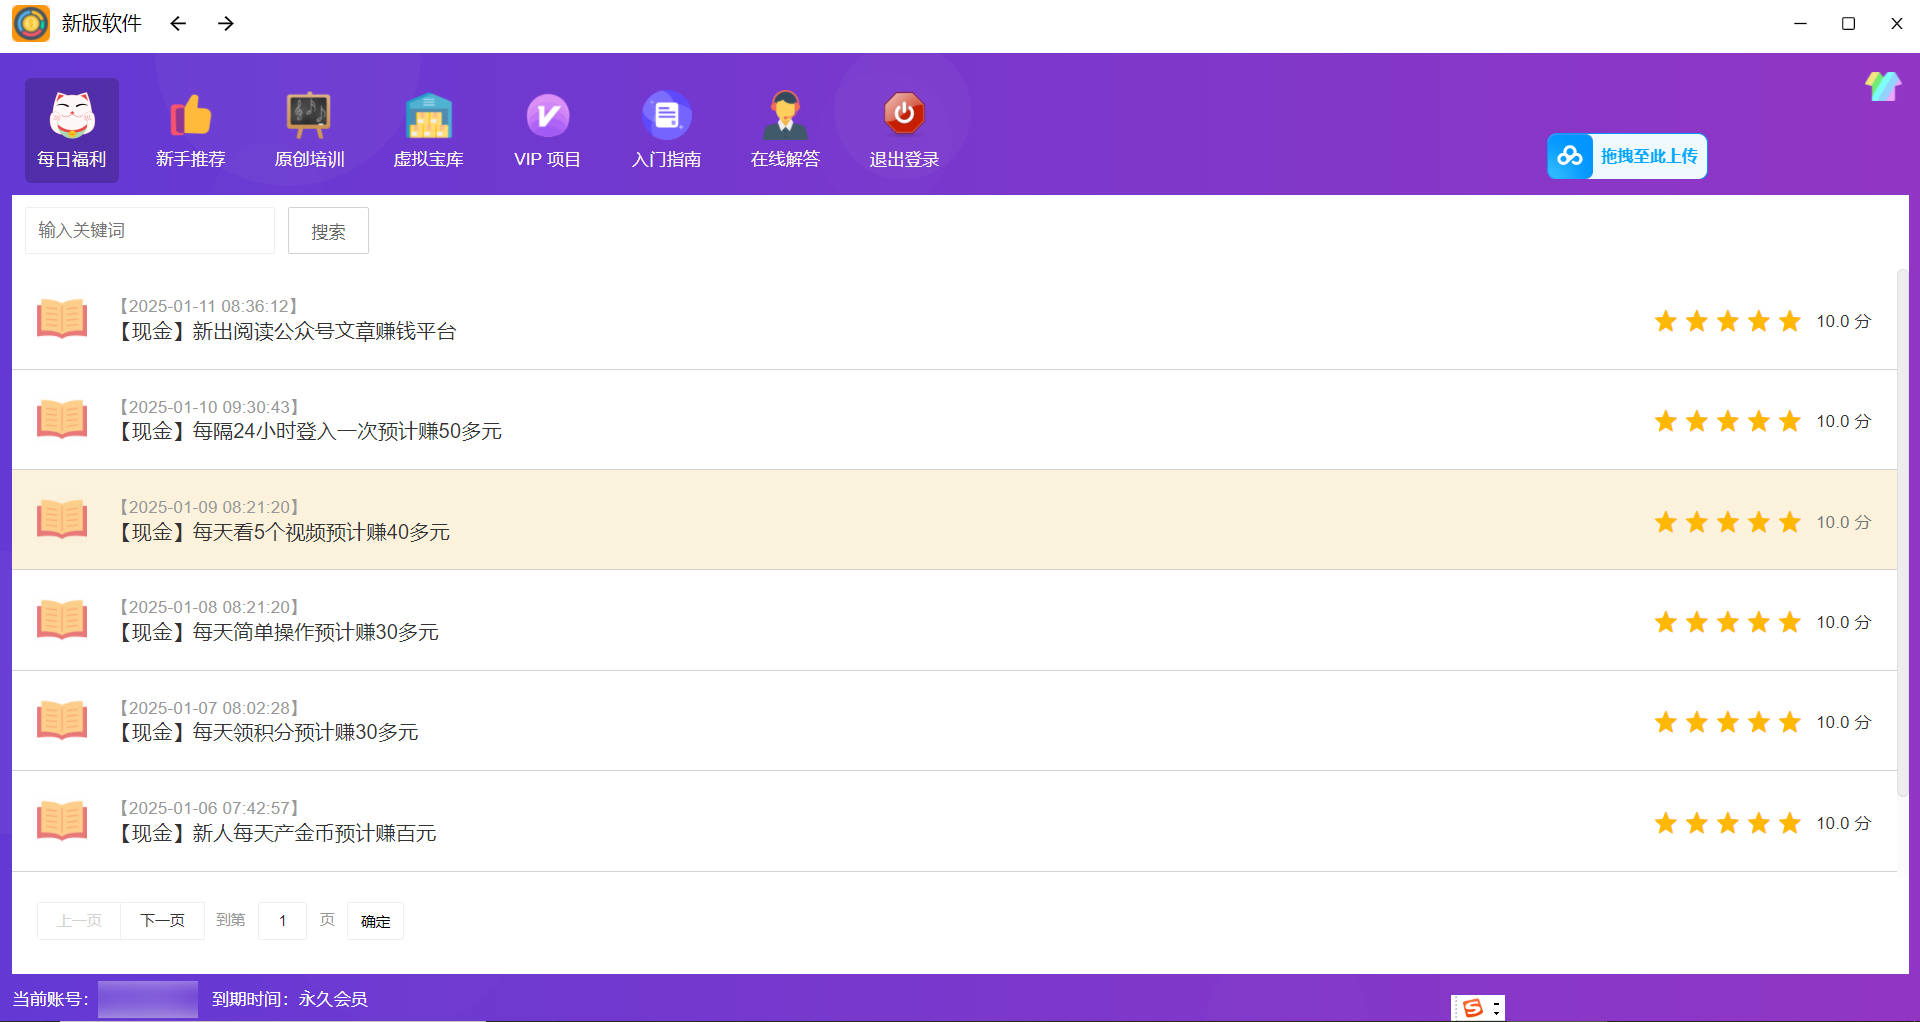Screen dimensions: 1920x1022
Task: Click the skin/theme shirt icon
Action: tap(1882, 87)
